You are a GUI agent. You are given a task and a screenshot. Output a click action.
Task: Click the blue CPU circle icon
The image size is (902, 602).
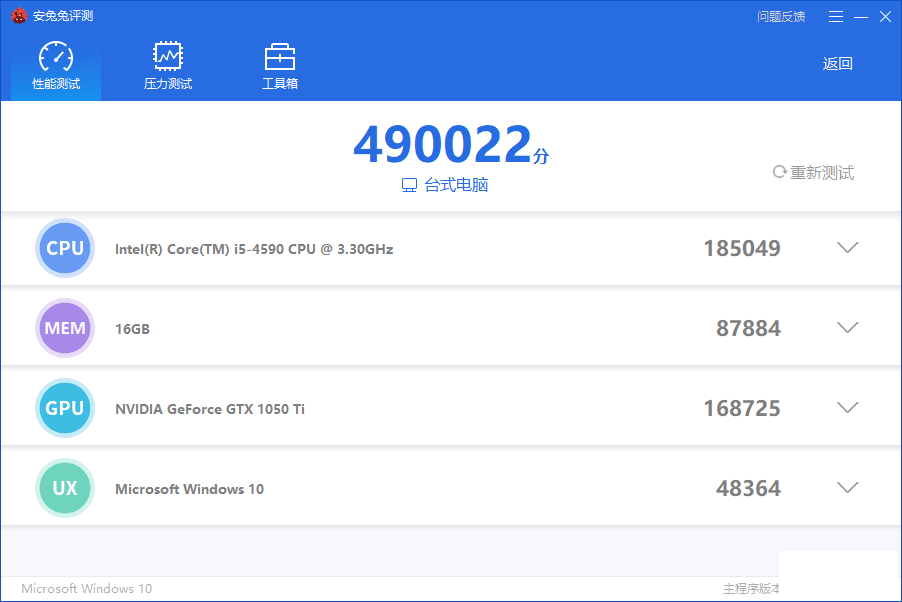65,248
